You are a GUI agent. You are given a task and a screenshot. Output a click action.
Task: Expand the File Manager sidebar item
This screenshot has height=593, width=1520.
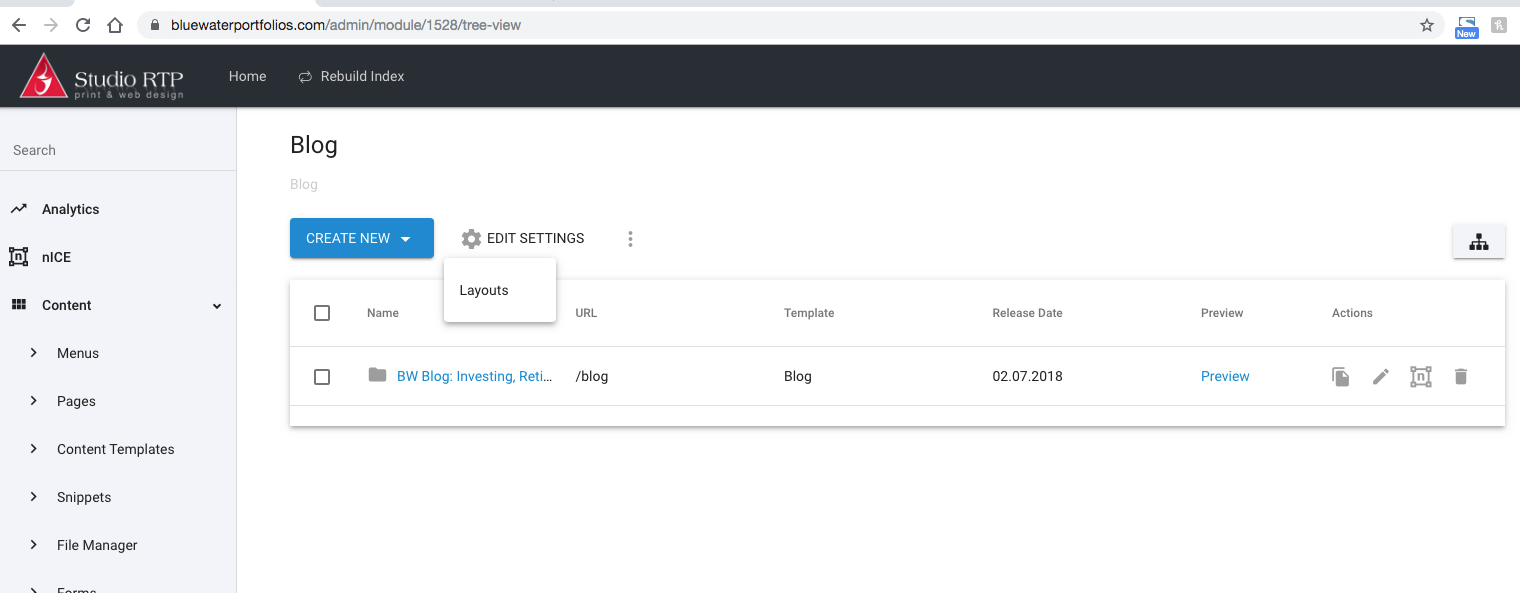34,545
